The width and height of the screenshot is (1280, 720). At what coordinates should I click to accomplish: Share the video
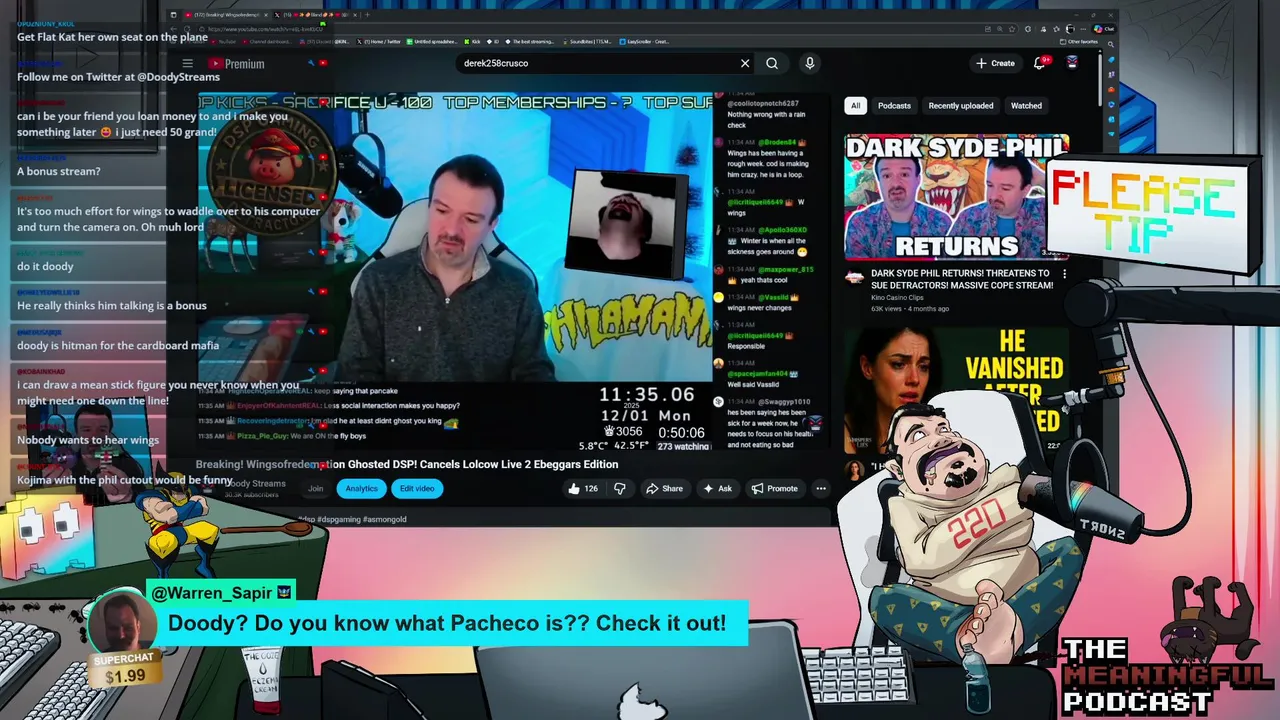point(665,489)
